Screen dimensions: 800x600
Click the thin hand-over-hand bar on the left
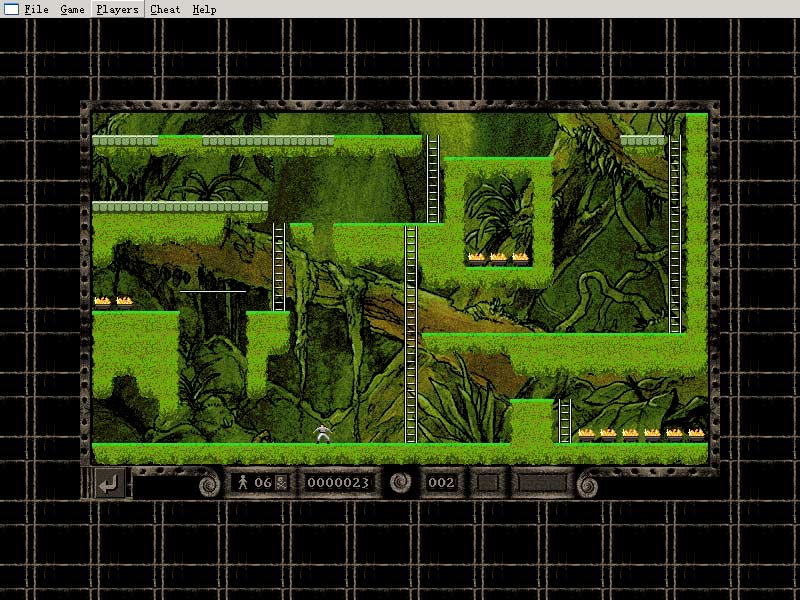[x=213, y=291]
